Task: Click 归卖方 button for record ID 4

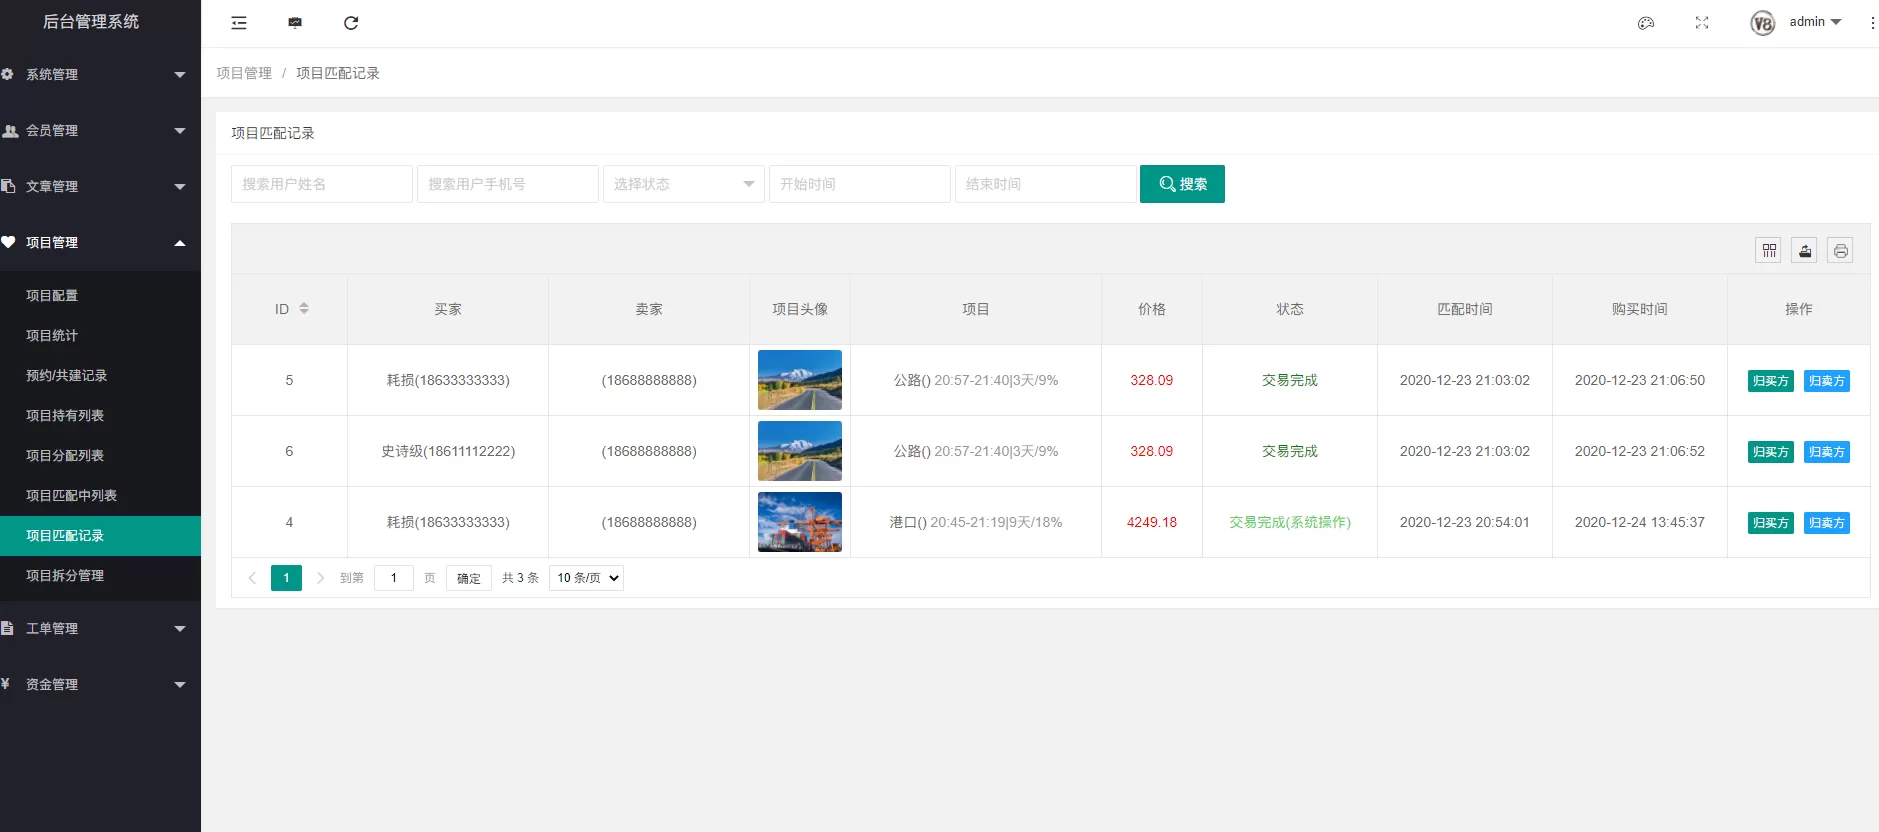Action: [1827, 523]
